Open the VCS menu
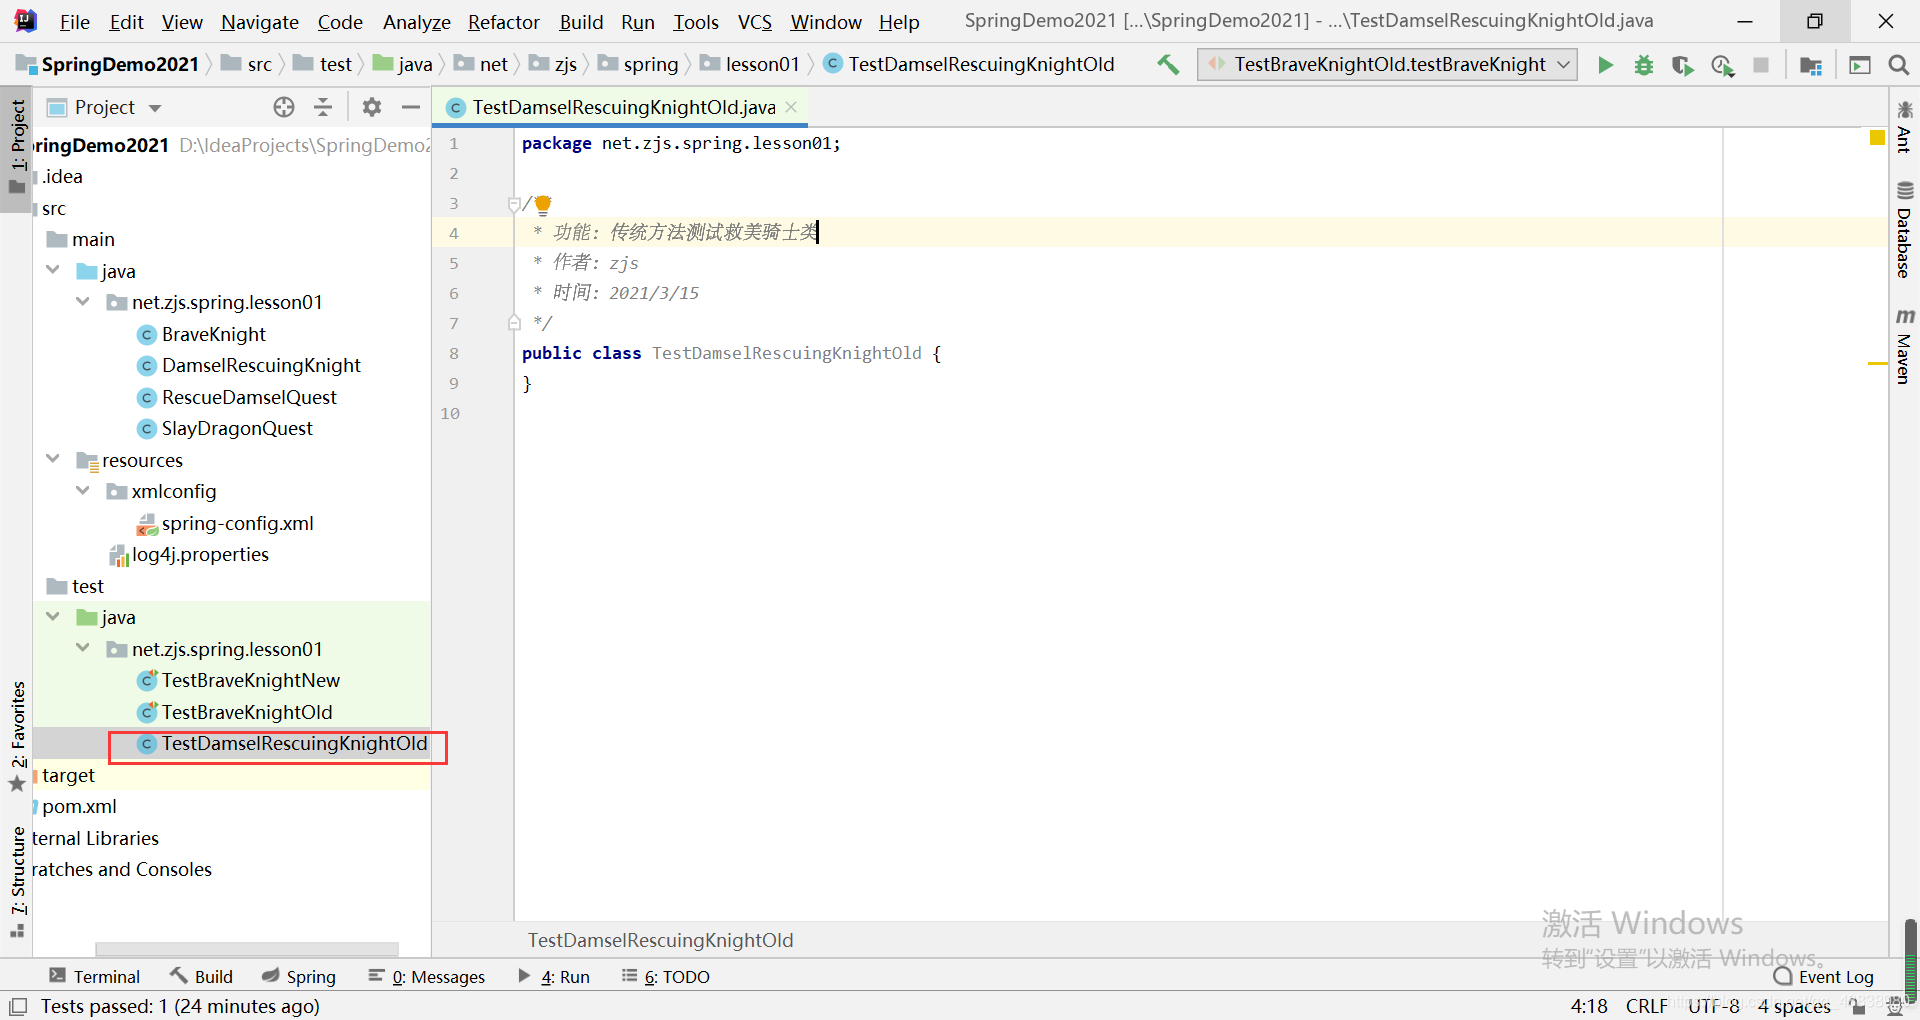The height and width of the screenshot is (1020, 1920). tap(754, 22)
